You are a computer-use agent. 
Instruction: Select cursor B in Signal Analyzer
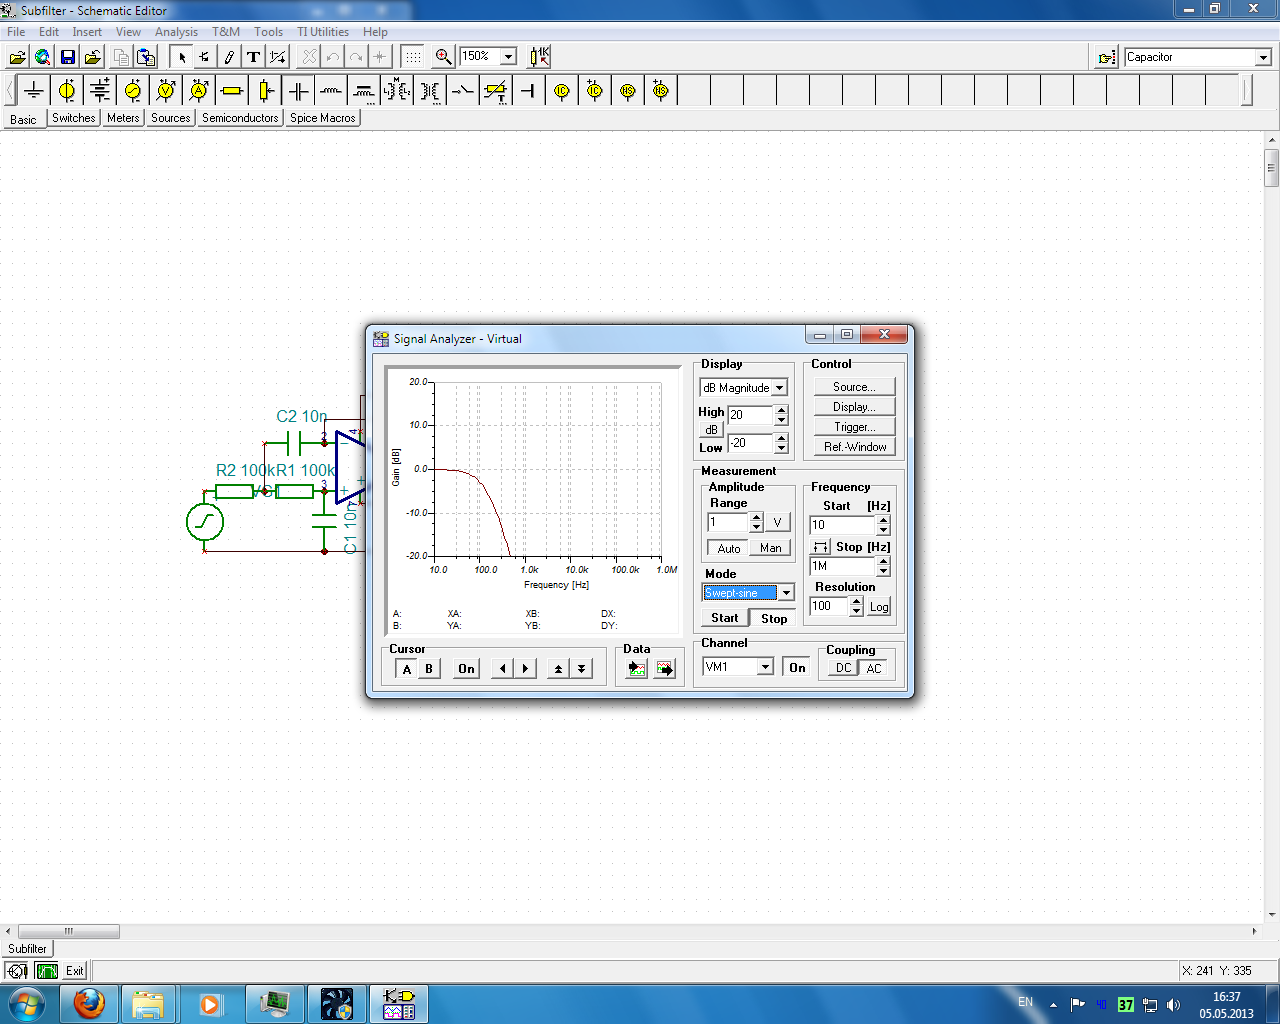point(429,669)
